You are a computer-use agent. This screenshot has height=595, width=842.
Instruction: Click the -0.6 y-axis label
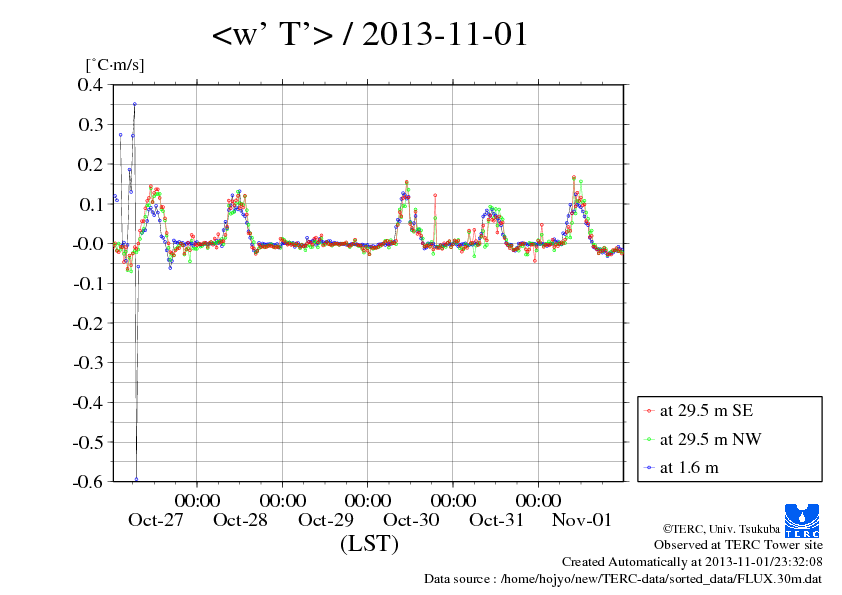click(x=88, y=481)
